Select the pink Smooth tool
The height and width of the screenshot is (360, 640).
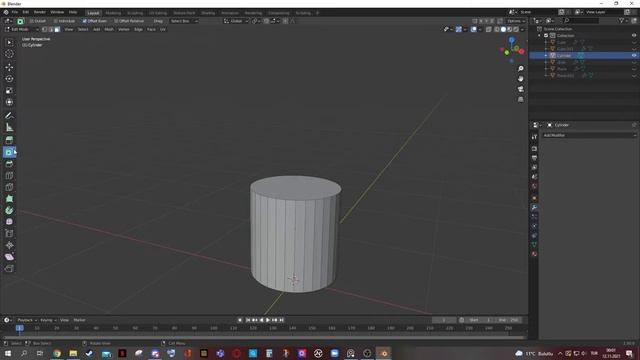[x=9, y=222]
